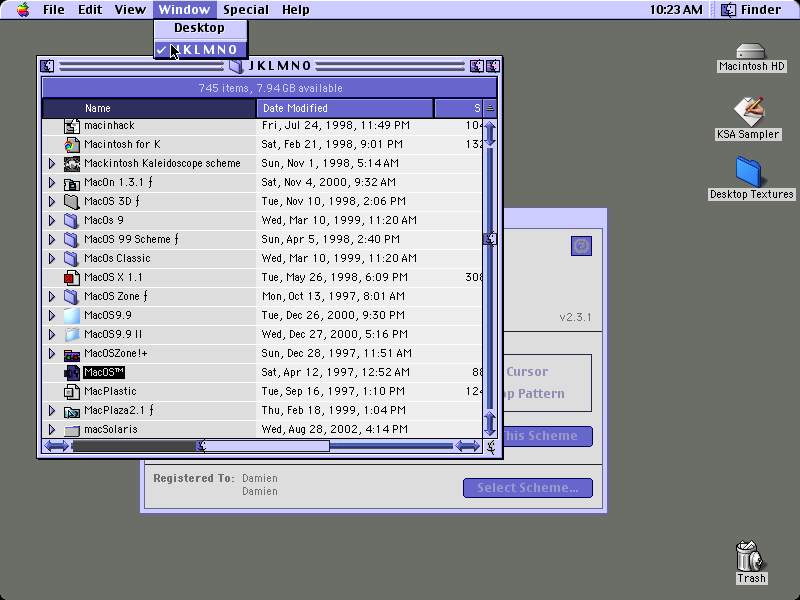Click the Mackintosh Kaleidoscope scheme folder icon
Screen dimensions: 800x600
(x=71, y=164)
